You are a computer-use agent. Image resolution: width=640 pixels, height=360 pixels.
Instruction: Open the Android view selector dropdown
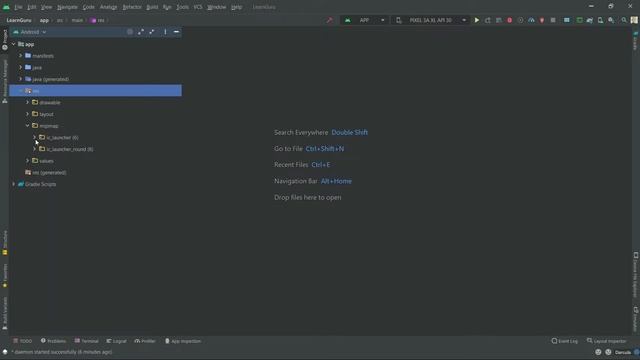coord(30,32)
